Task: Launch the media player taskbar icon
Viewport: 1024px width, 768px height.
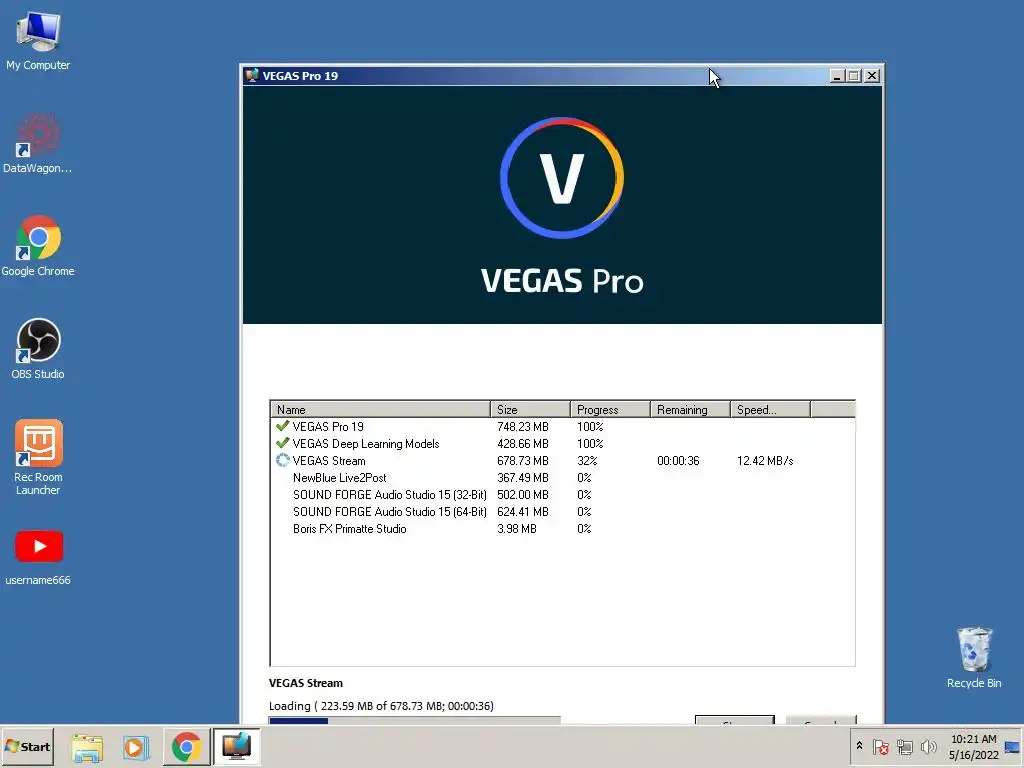Action: [x=136, y=747]
